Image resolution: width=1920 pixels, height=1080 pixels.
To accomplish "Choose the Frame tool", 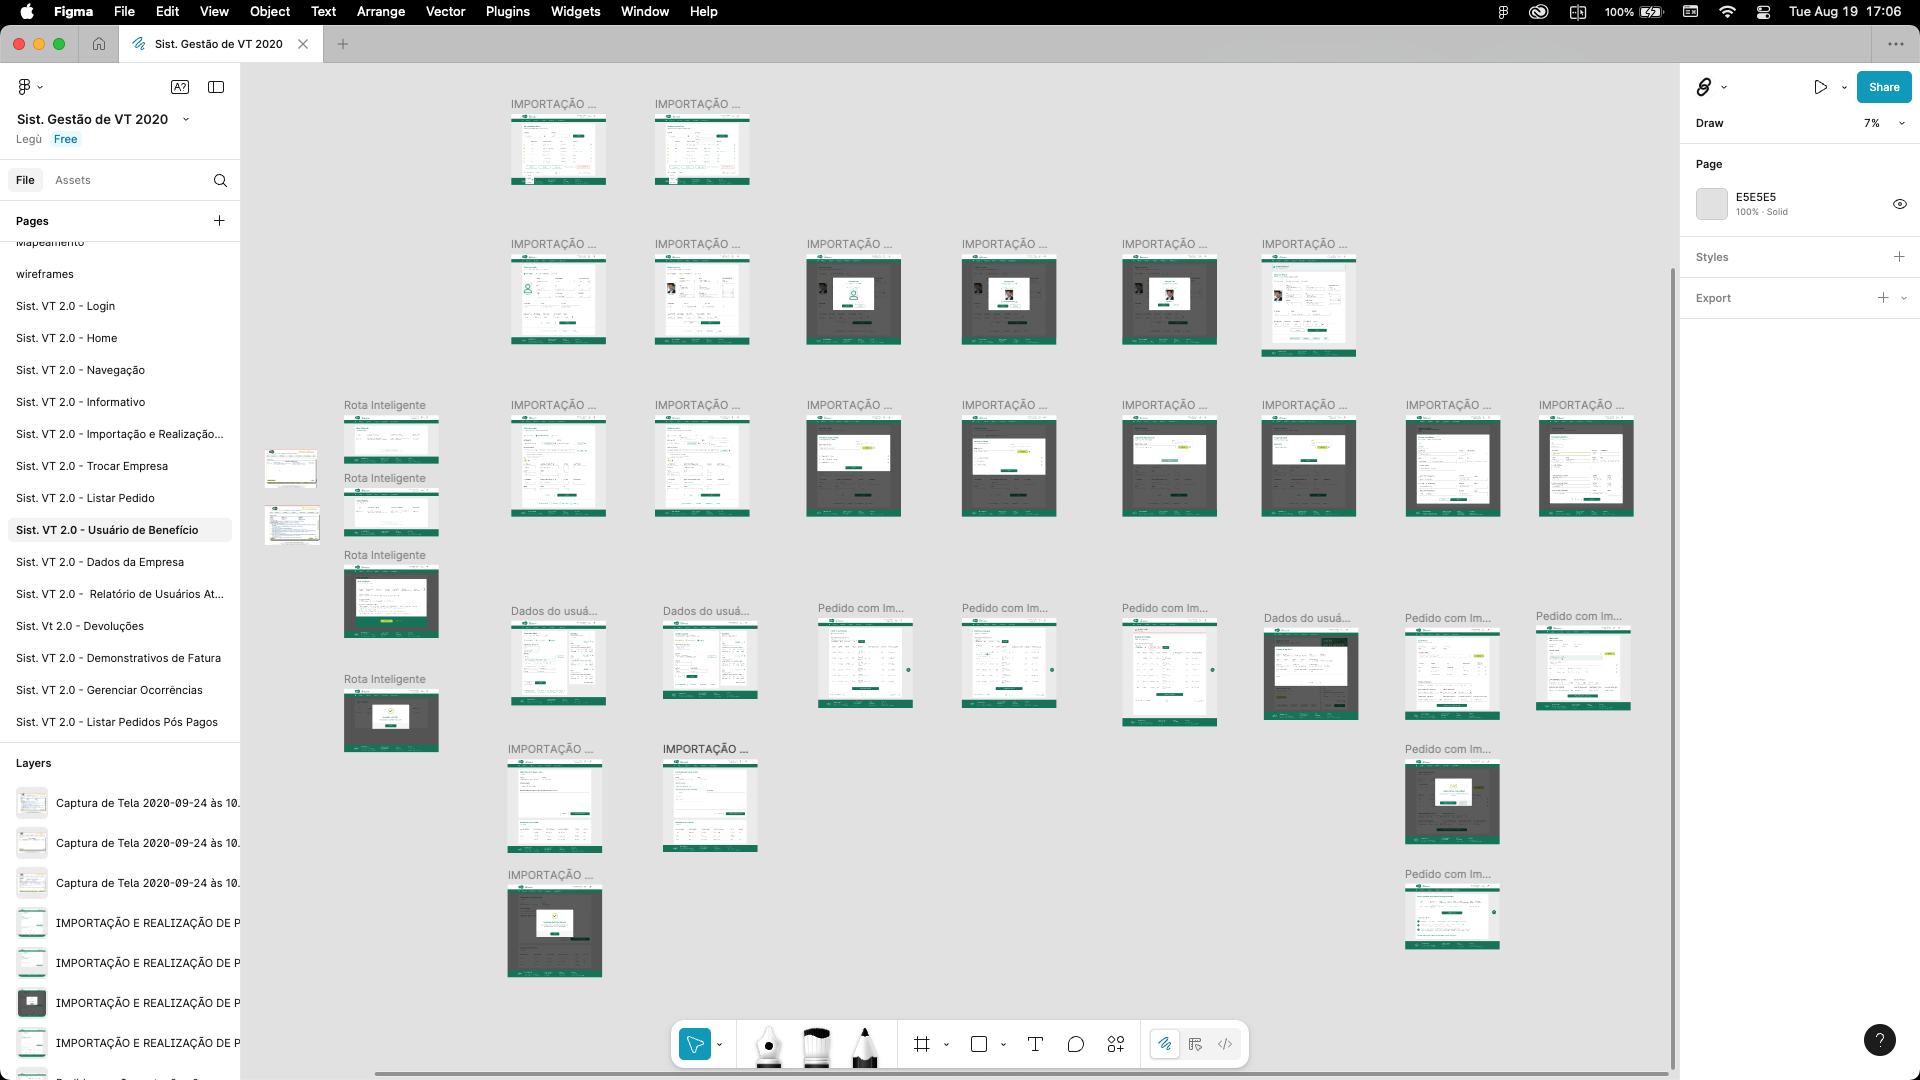I will (x=921, y=1044).
